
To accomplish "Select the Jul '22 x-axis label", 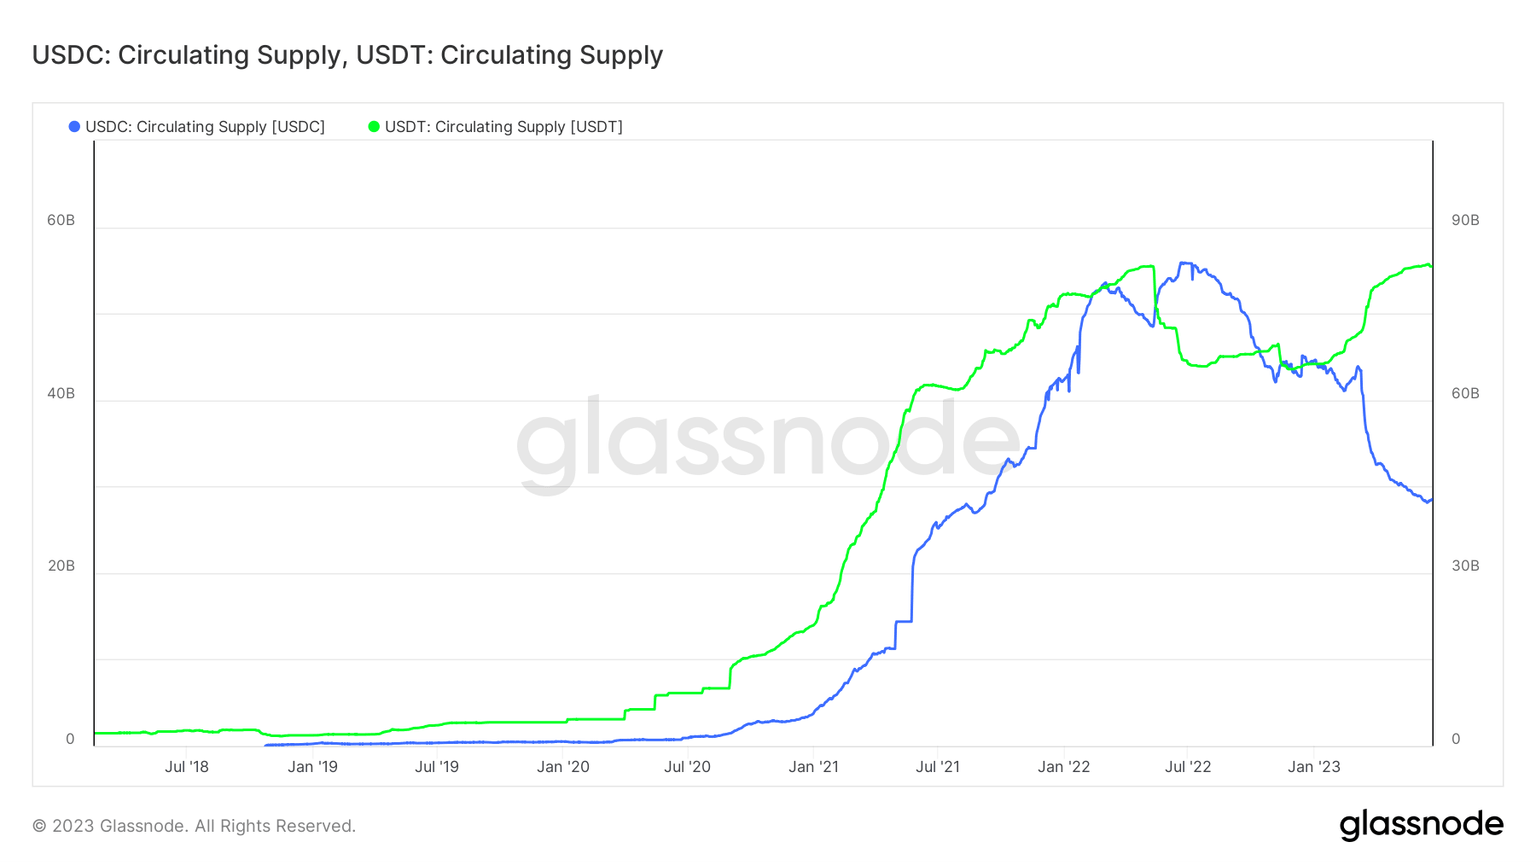I will pyautogui.click(x=1188, y=767).
